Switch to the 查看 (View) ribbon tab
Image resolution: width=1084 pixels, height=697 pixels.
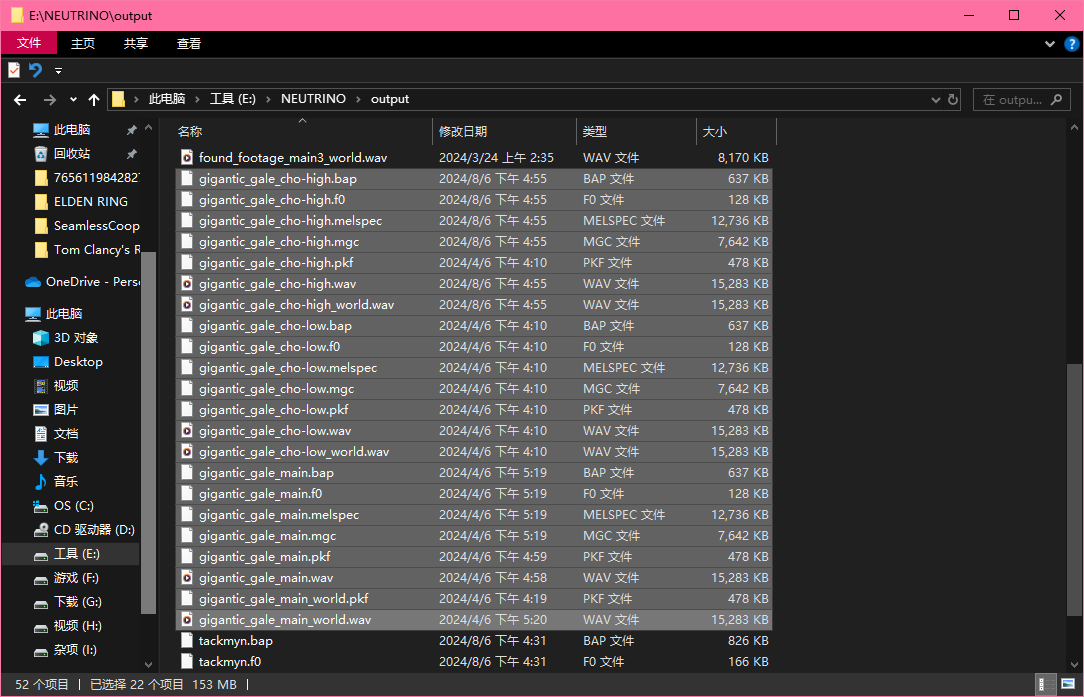188,43
